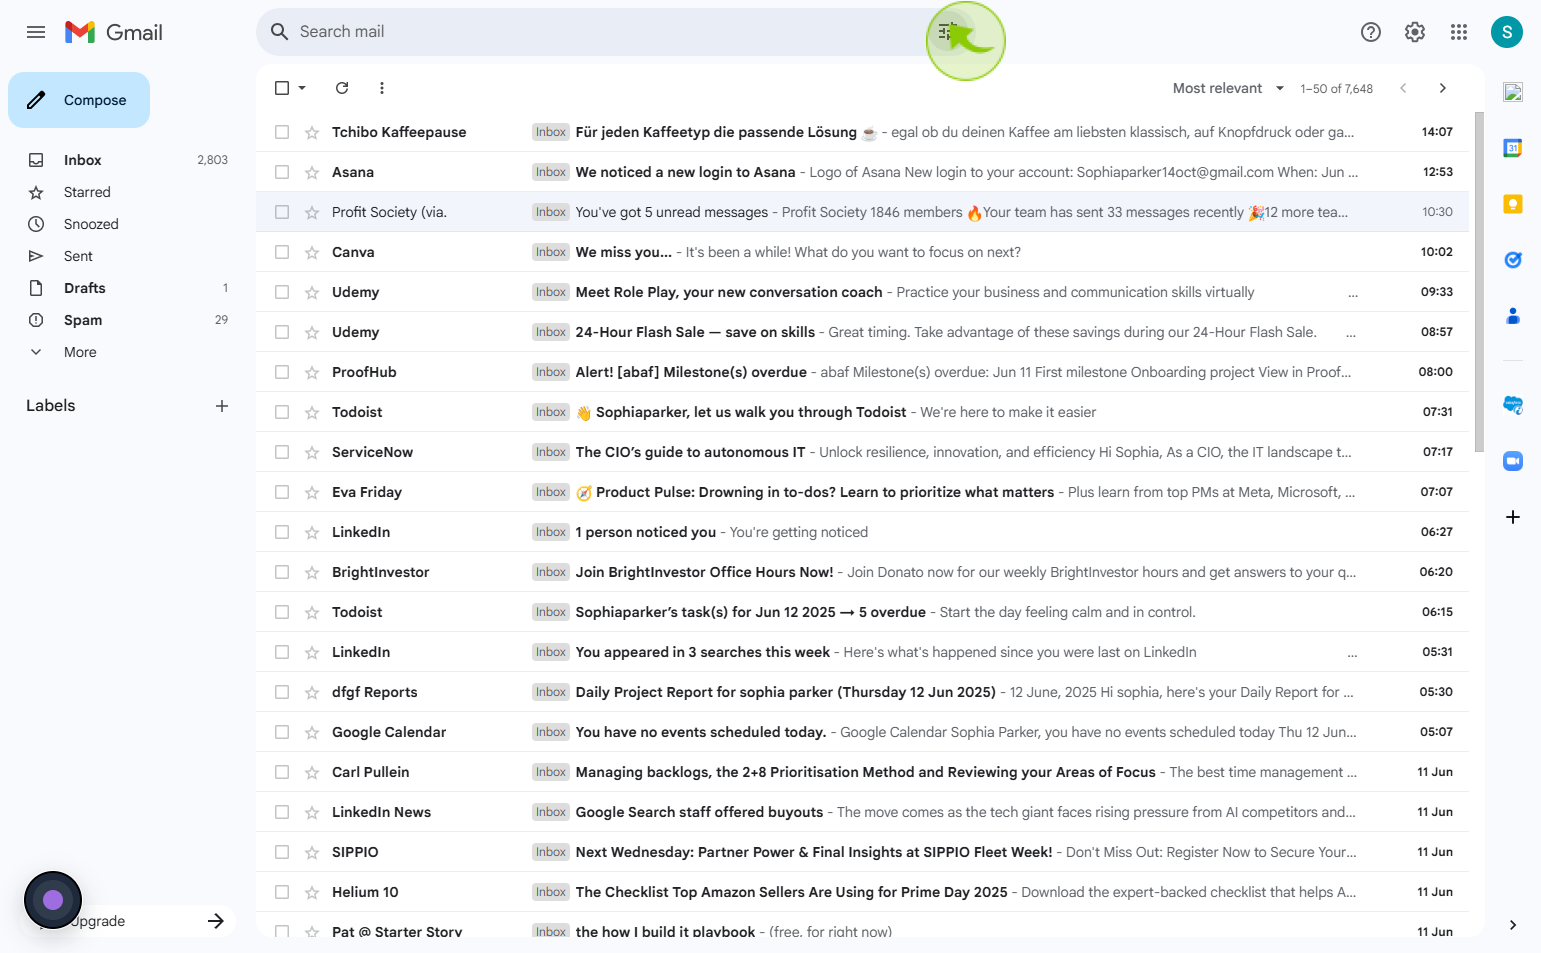Open the More options three-dot menu
This screenshot has height=953, width=1541.
(382, 88)
